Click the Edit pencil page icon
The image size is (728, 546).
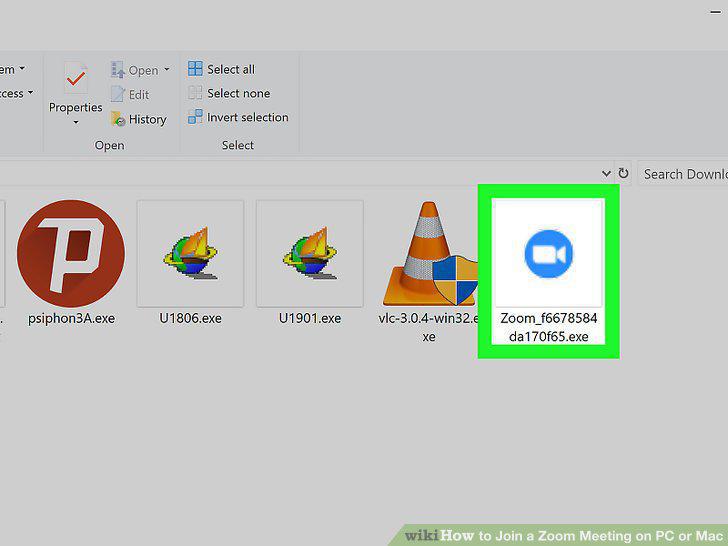pyautogui.click(x=118, y=94)
